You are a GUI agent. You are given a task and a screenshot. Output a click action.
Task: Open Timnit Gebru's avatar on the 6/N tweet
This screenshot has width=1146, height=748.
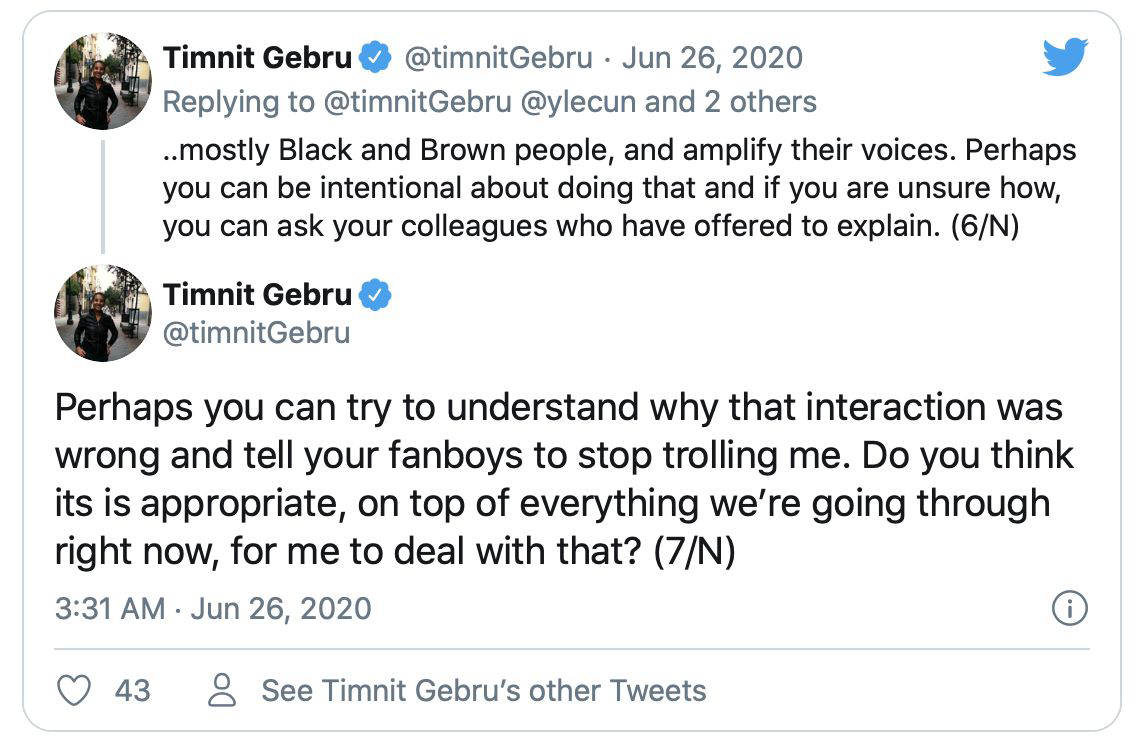101,81
